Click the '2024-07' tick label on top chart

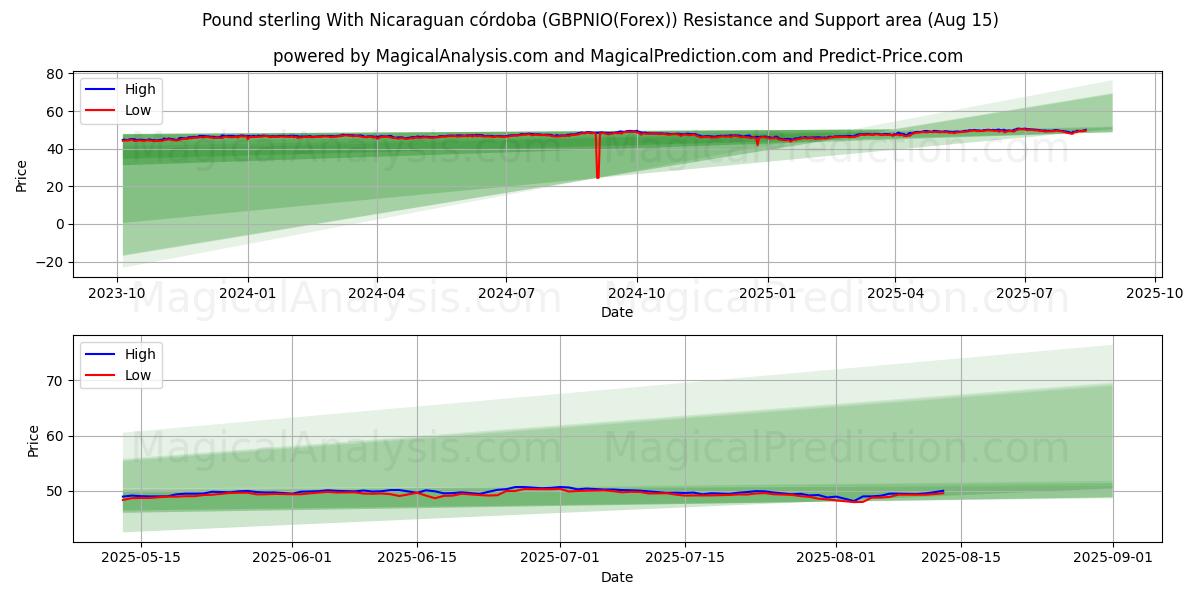tap(506, 294)
